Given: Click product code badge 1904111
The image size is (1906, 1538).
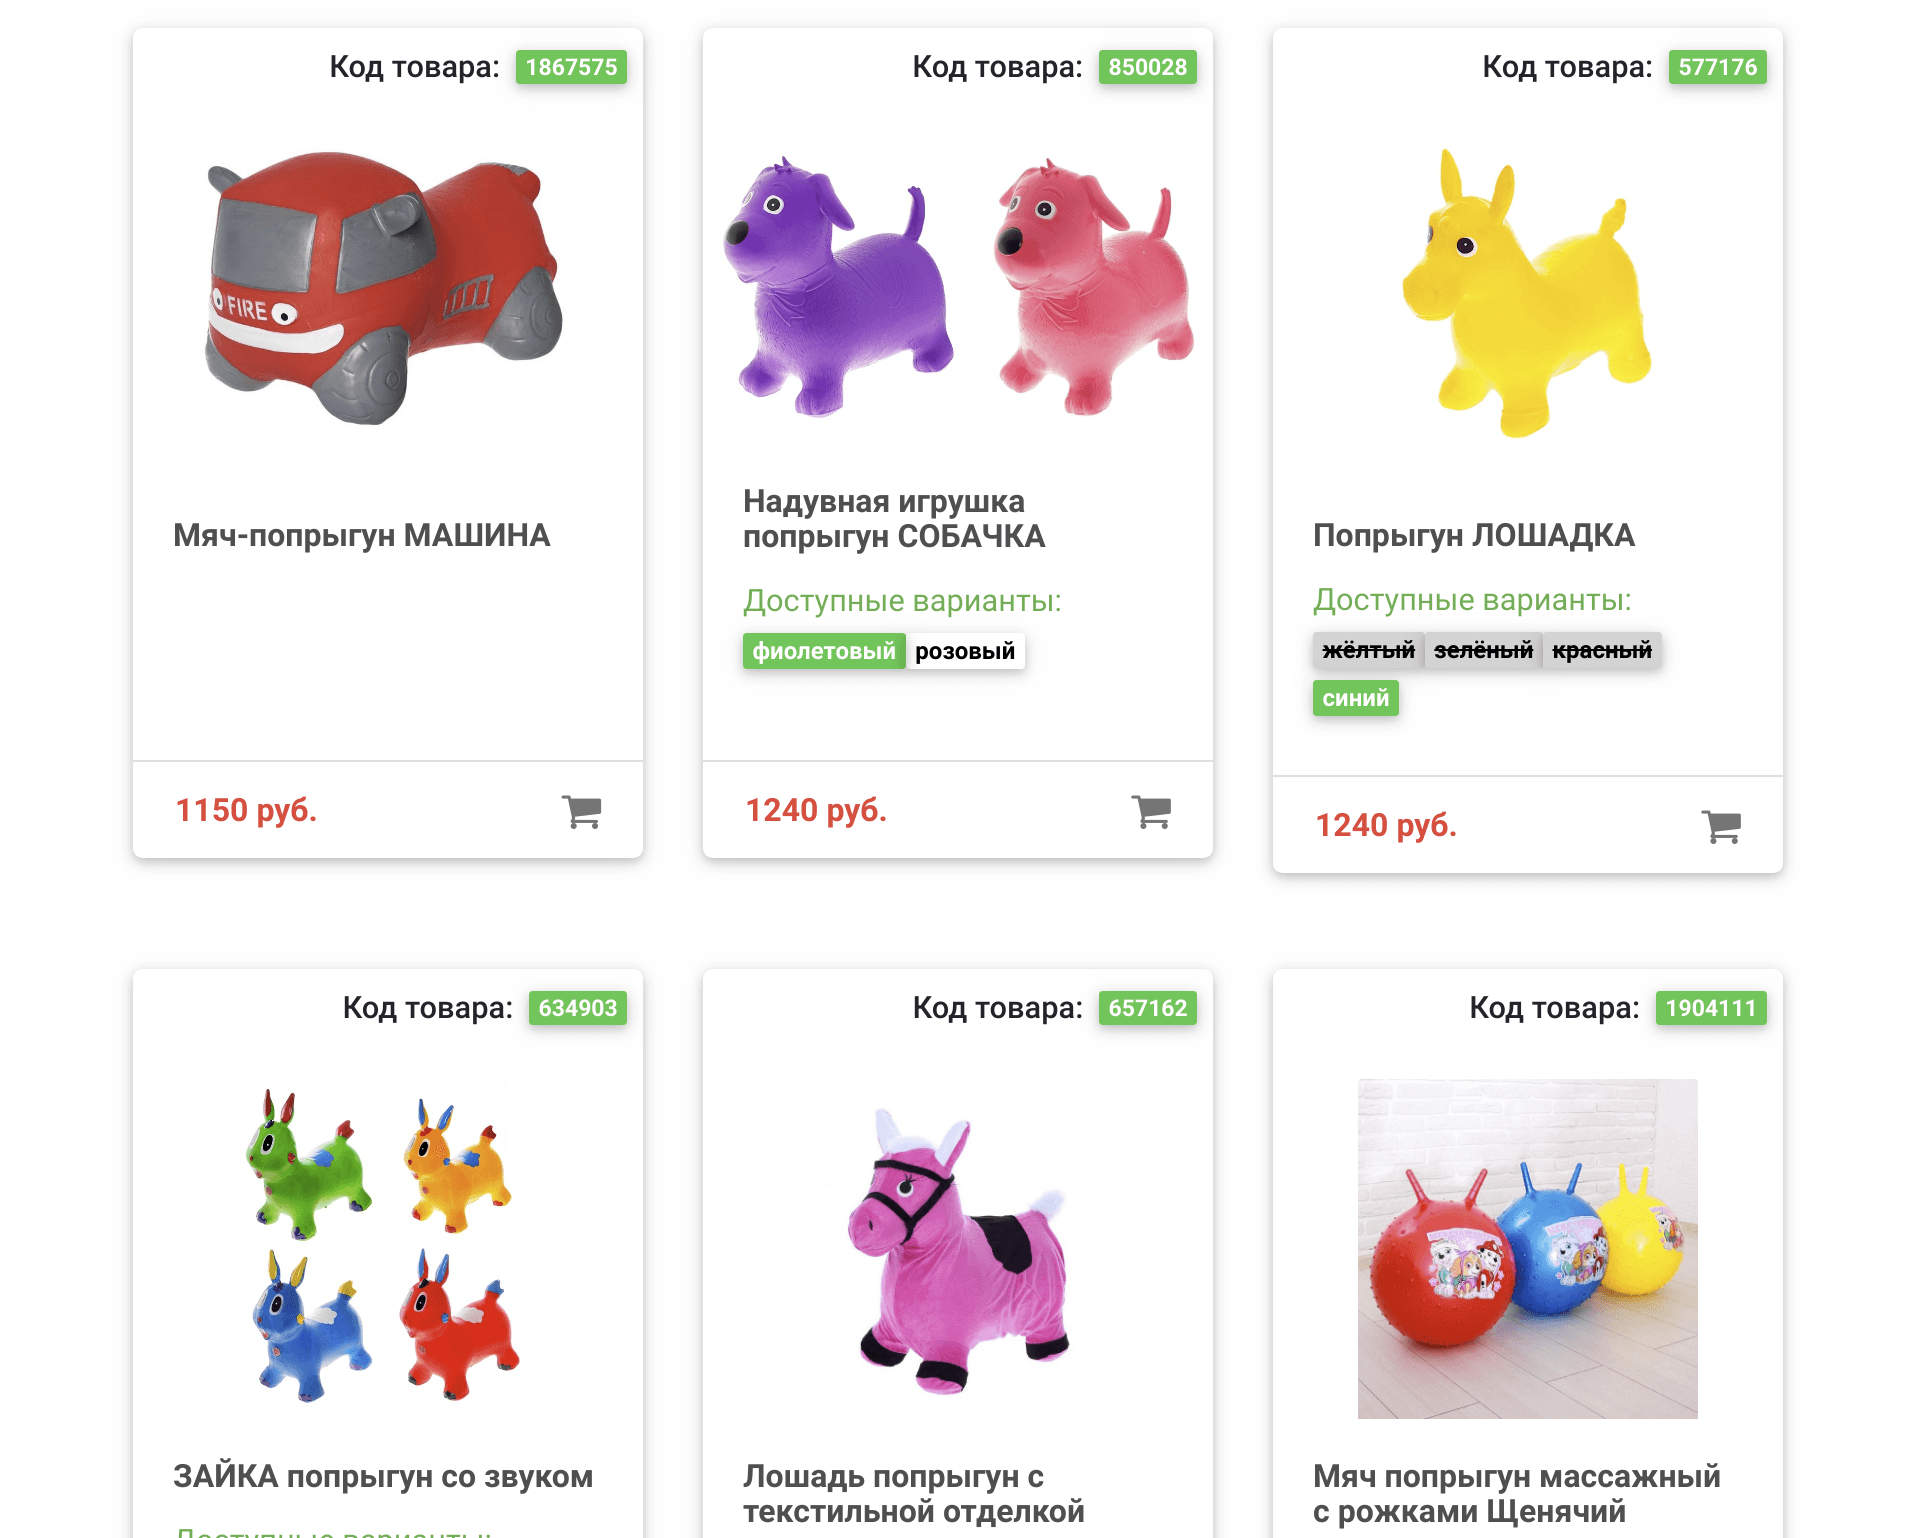Looking at the screenshot, I should [1711, 1008].
